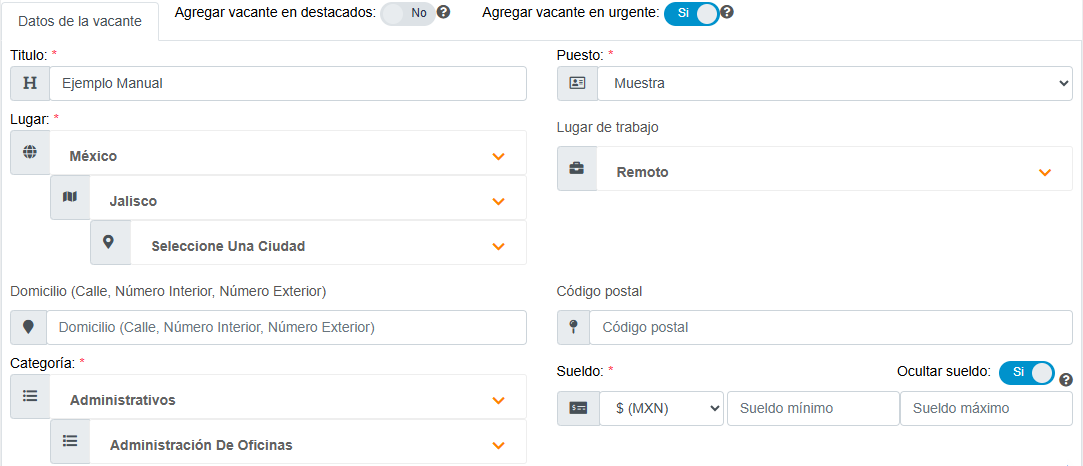Open the Puesto dropdown showing Muestra
Screen dimensions: 1083x466
click(834, 84)
